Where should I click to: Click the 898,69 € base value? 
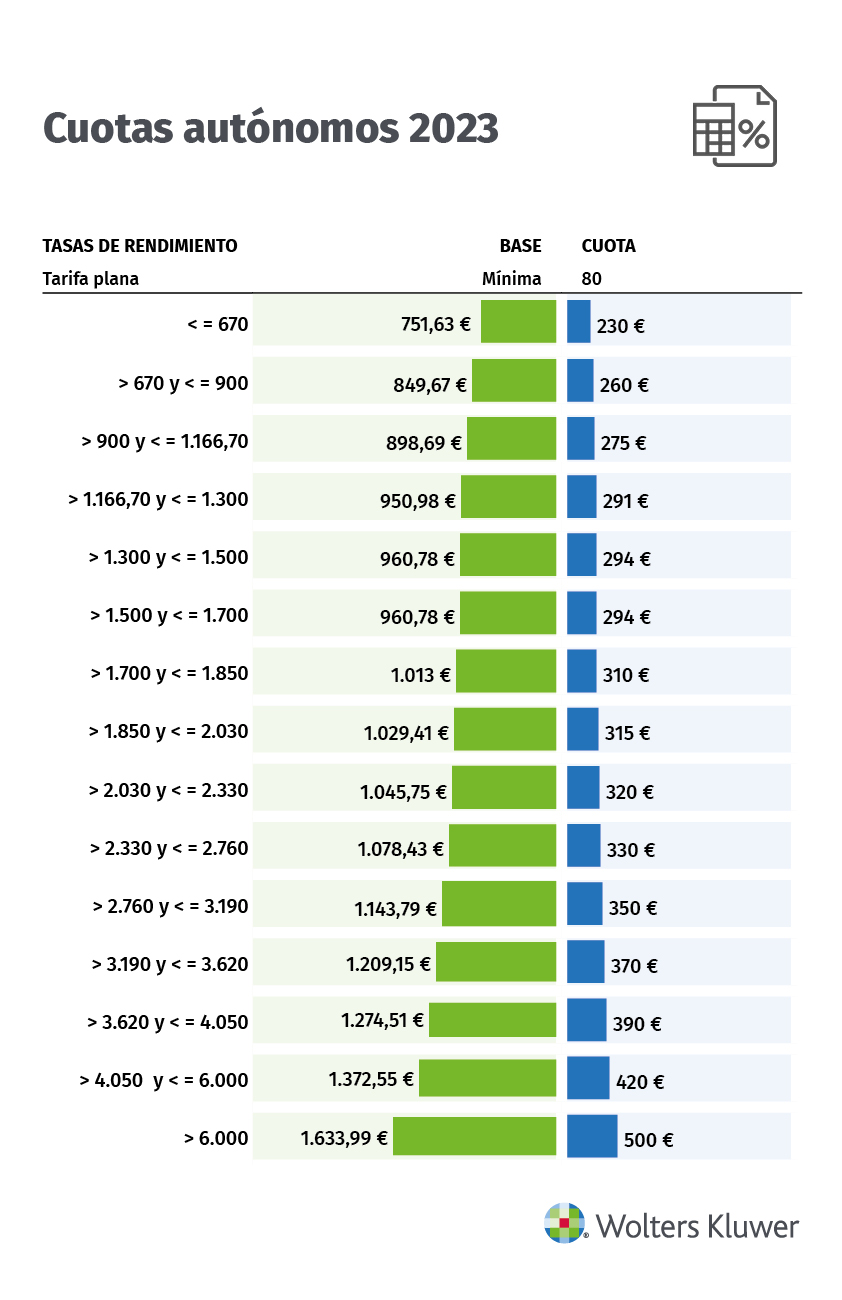pos(424,443)
